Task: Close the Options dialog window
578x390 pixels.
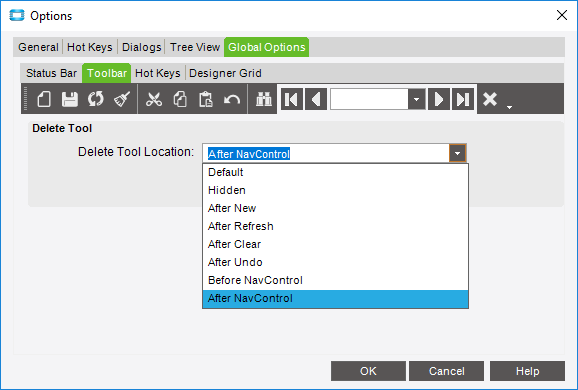Action: (x=562, y=15)
